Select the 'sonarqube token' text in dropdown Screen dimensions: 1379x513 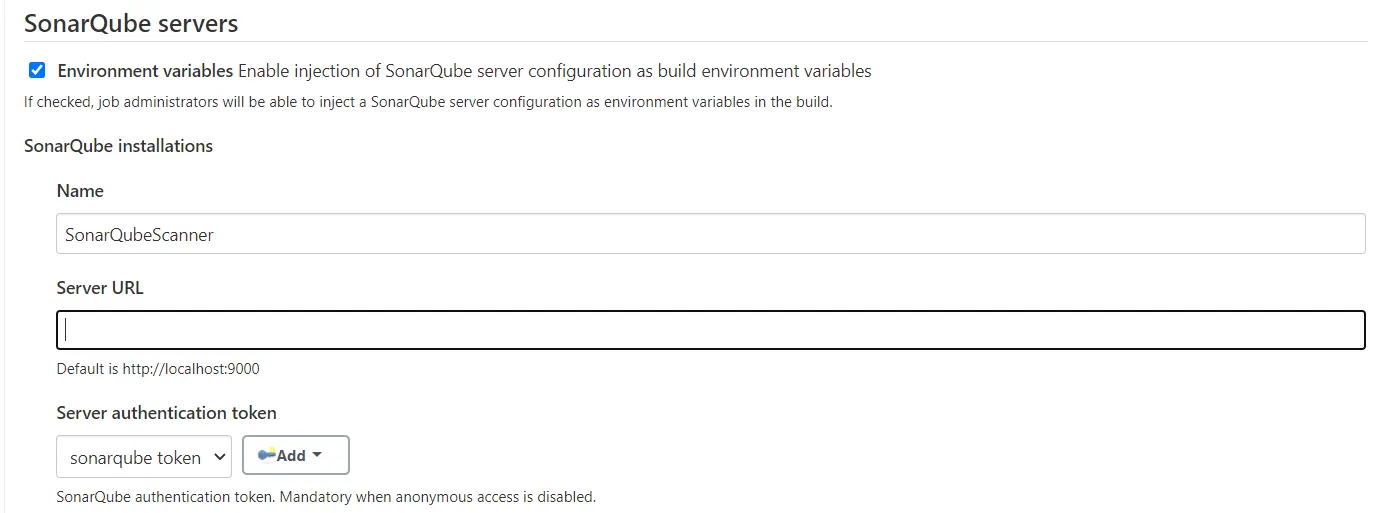coord(135,458)
